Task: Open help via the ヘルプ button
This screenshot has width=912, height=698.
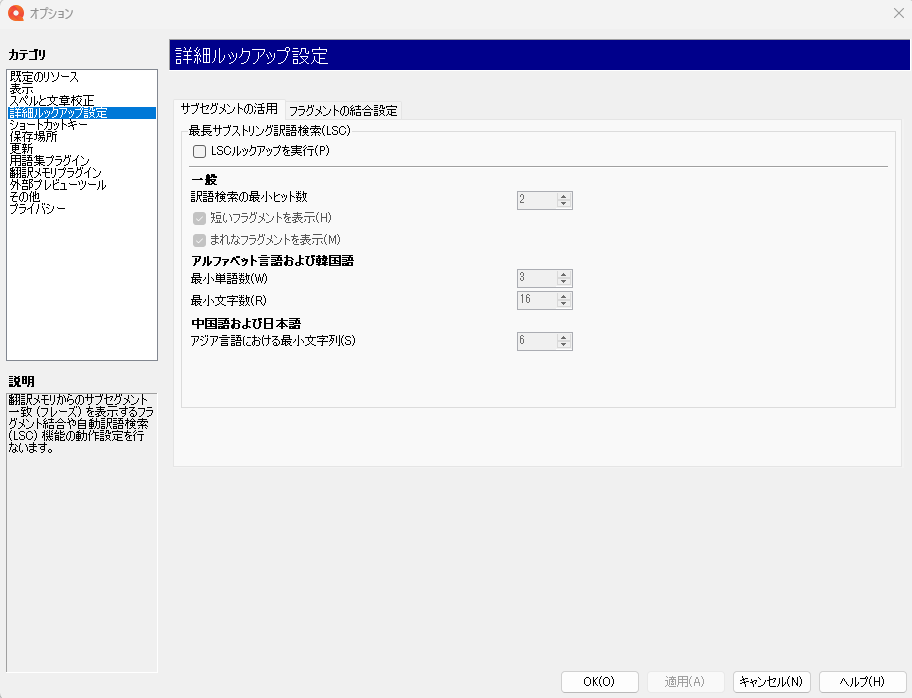Action: pos(855,682)
